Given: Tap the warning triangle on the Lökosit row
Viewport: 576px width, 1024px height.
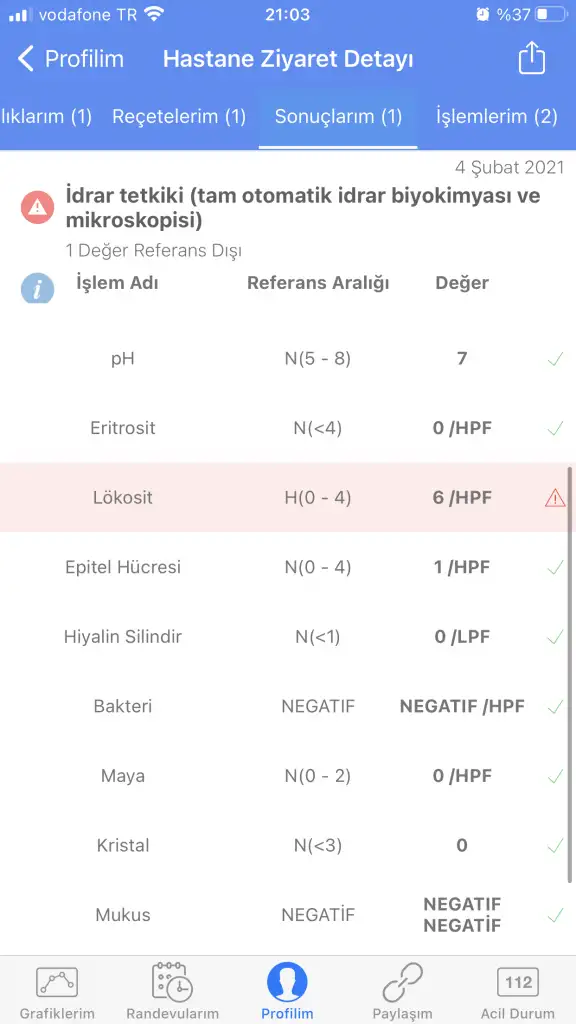Looking at the screenshot, I should click(x=554, y=498).
